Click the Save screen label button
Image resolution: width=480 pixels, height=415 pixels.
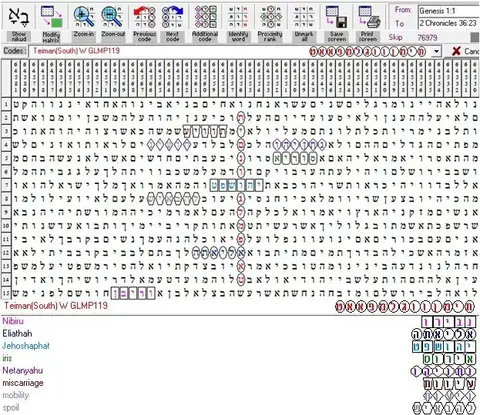click(336, 37)
